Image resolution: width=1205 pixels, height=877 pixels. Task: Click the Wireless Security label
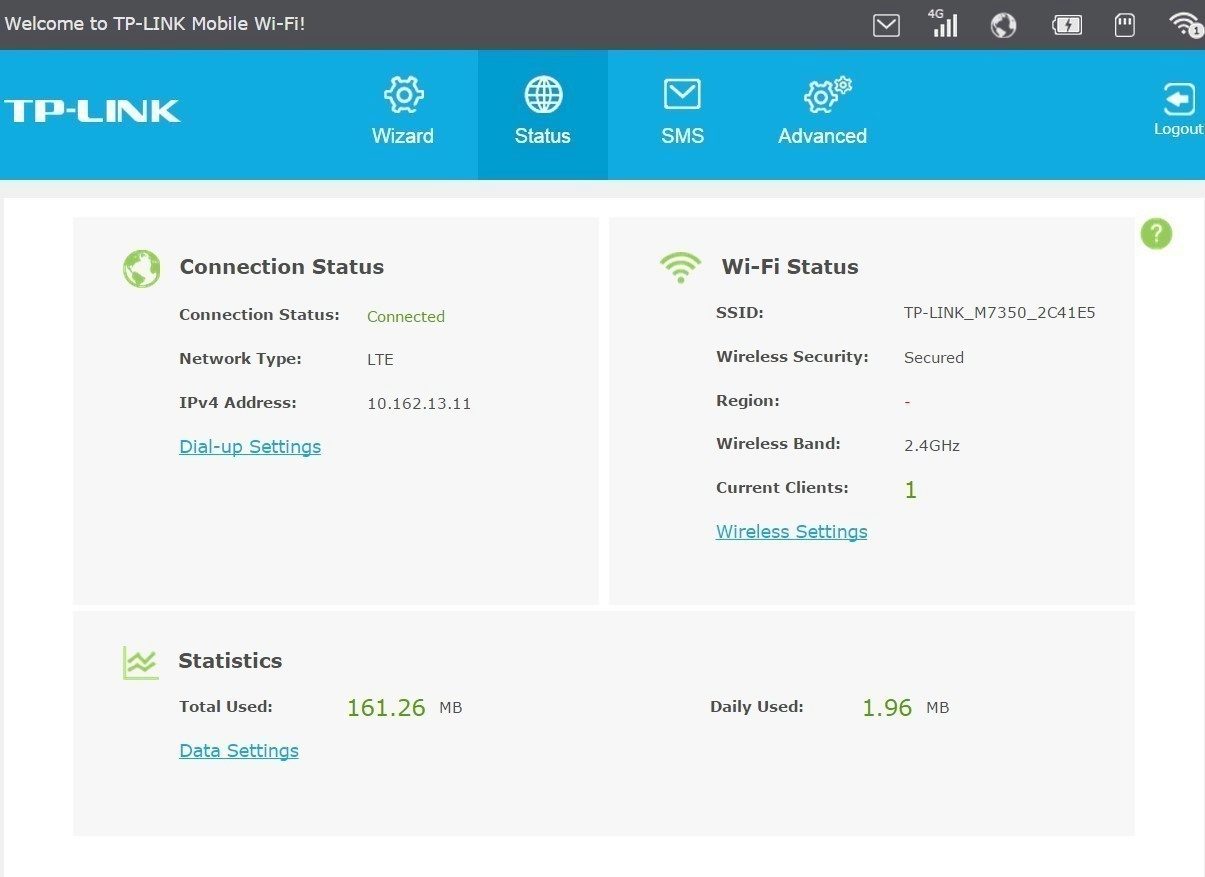[x=792, y=357]
